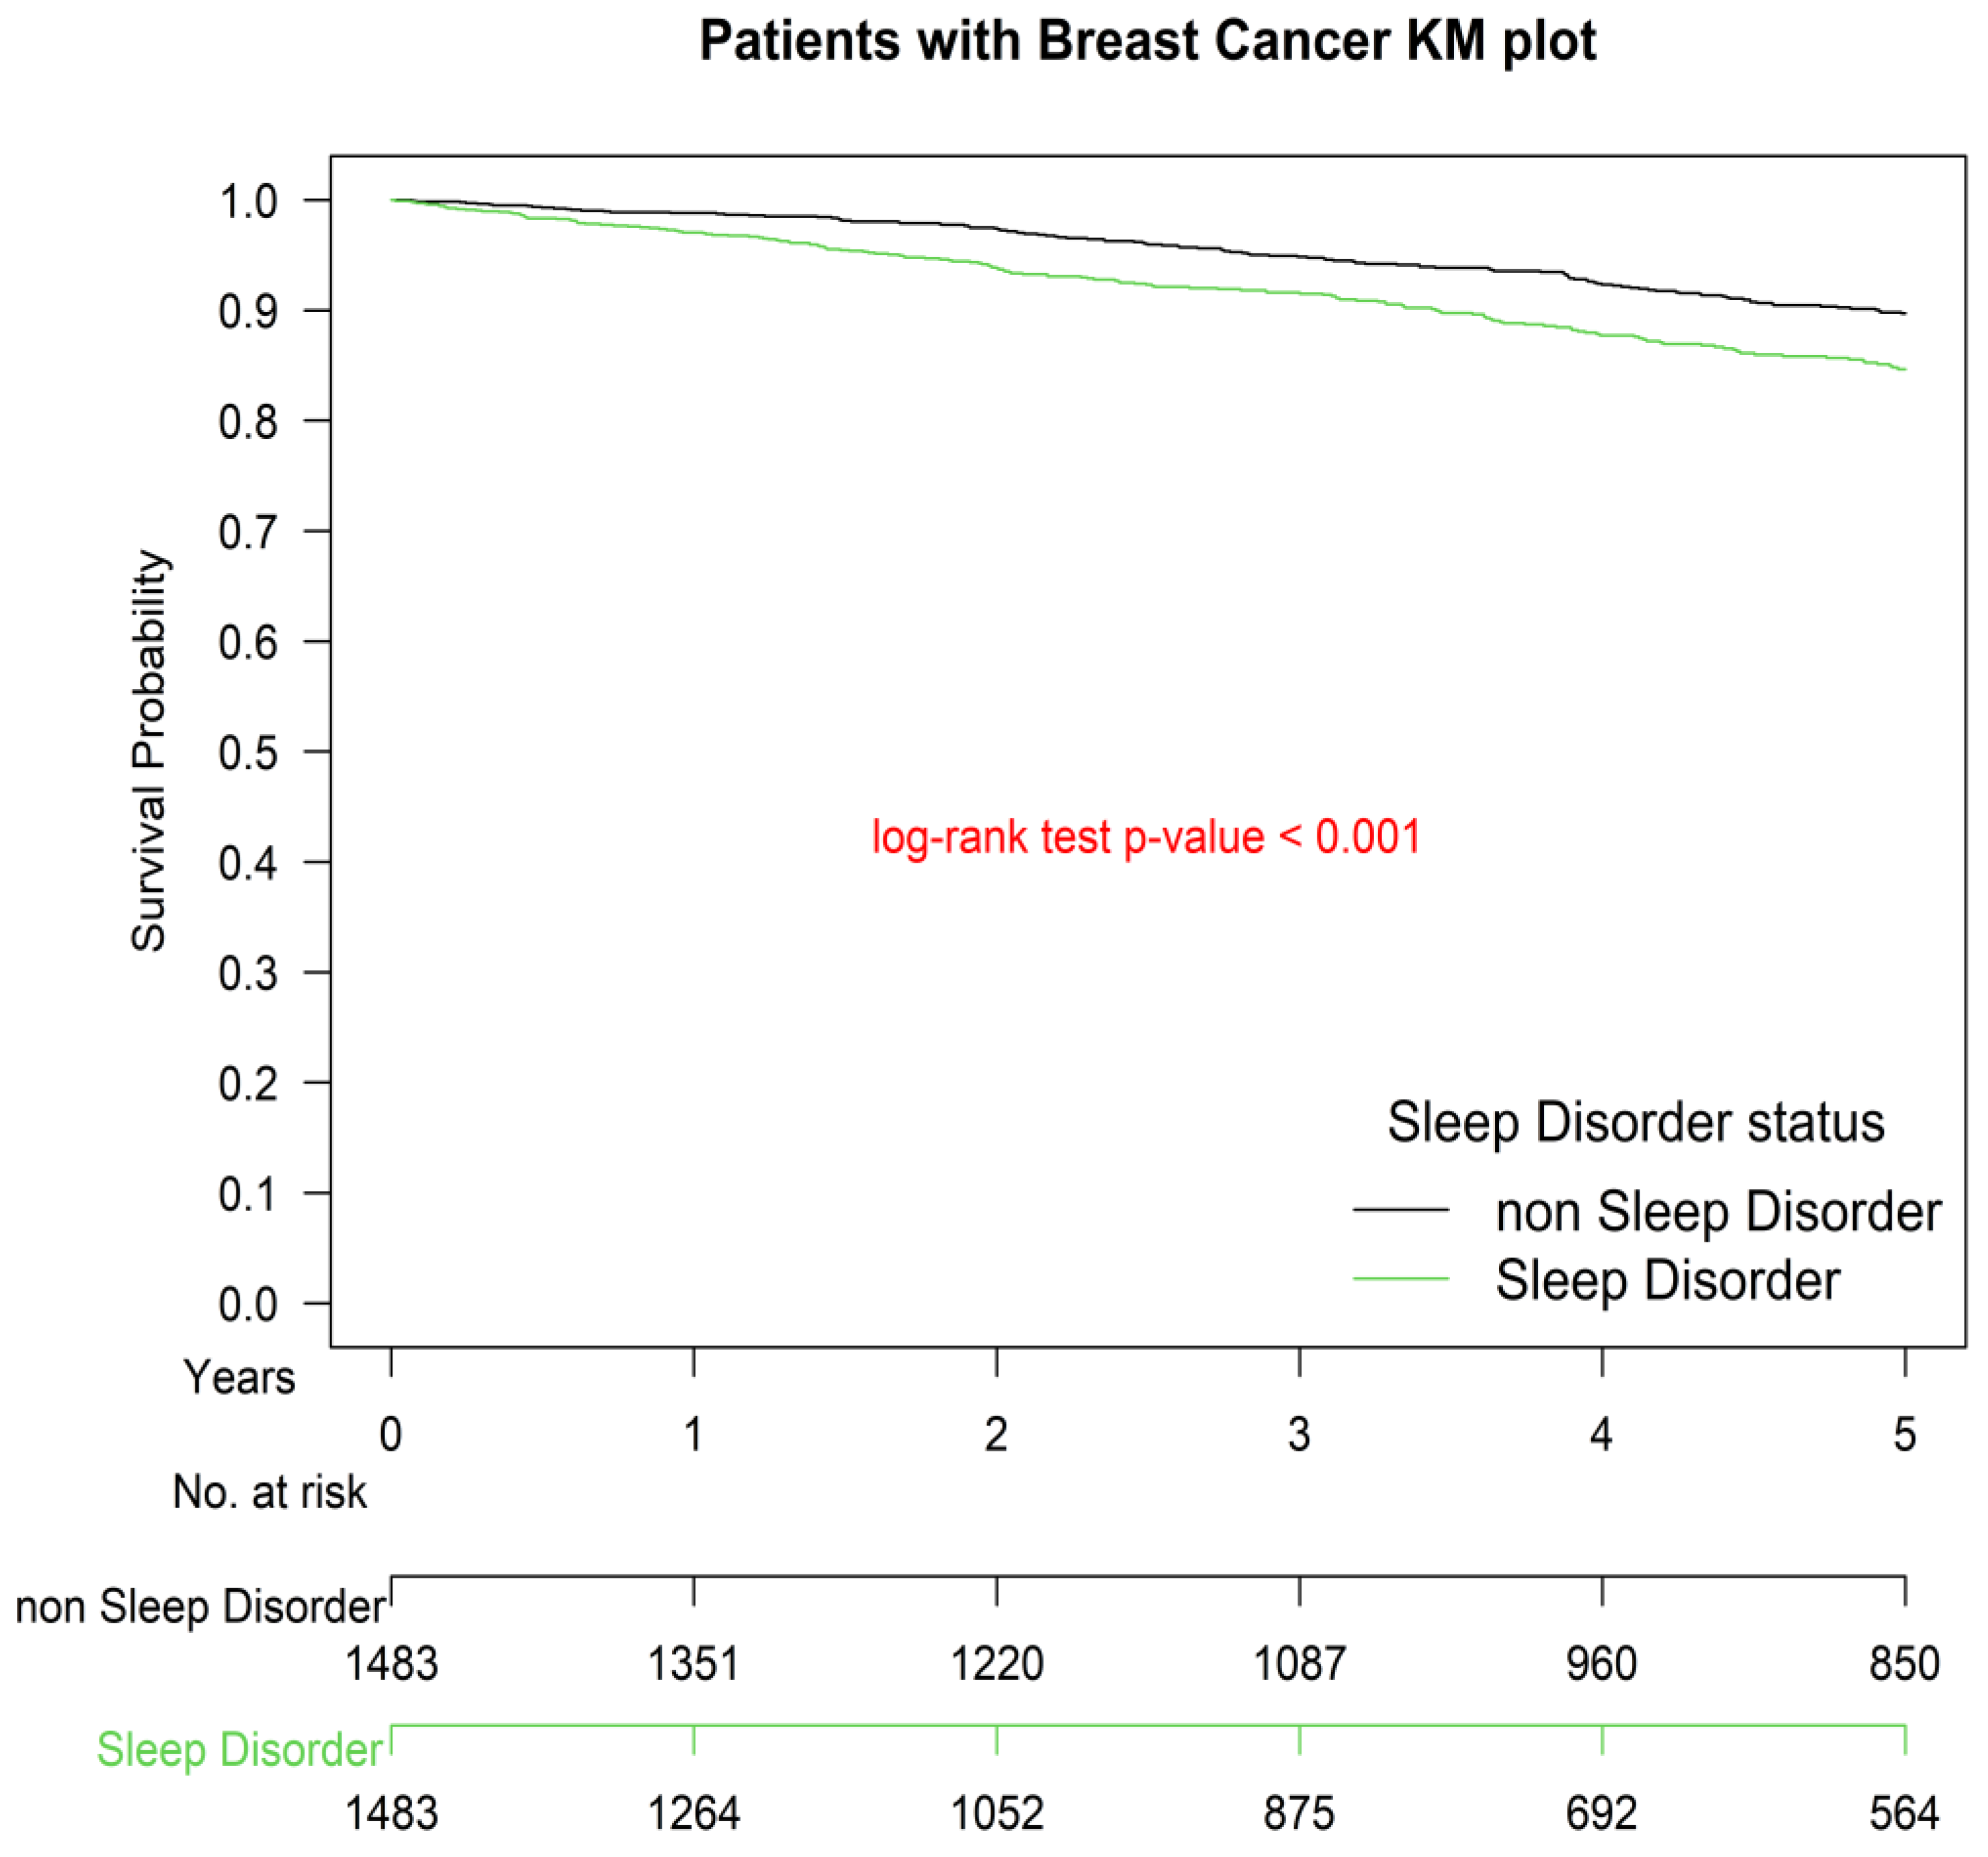Screen dimensions: 1988x1857
Task: Click the at-risk count 960
Action: coord(1601,1664)
